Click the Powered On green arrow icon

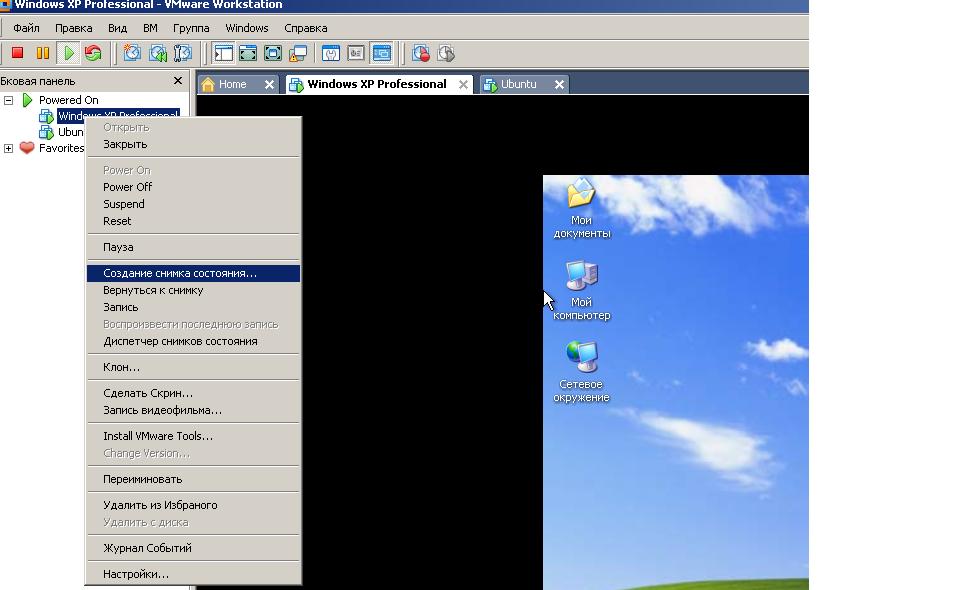coord(27,100)
